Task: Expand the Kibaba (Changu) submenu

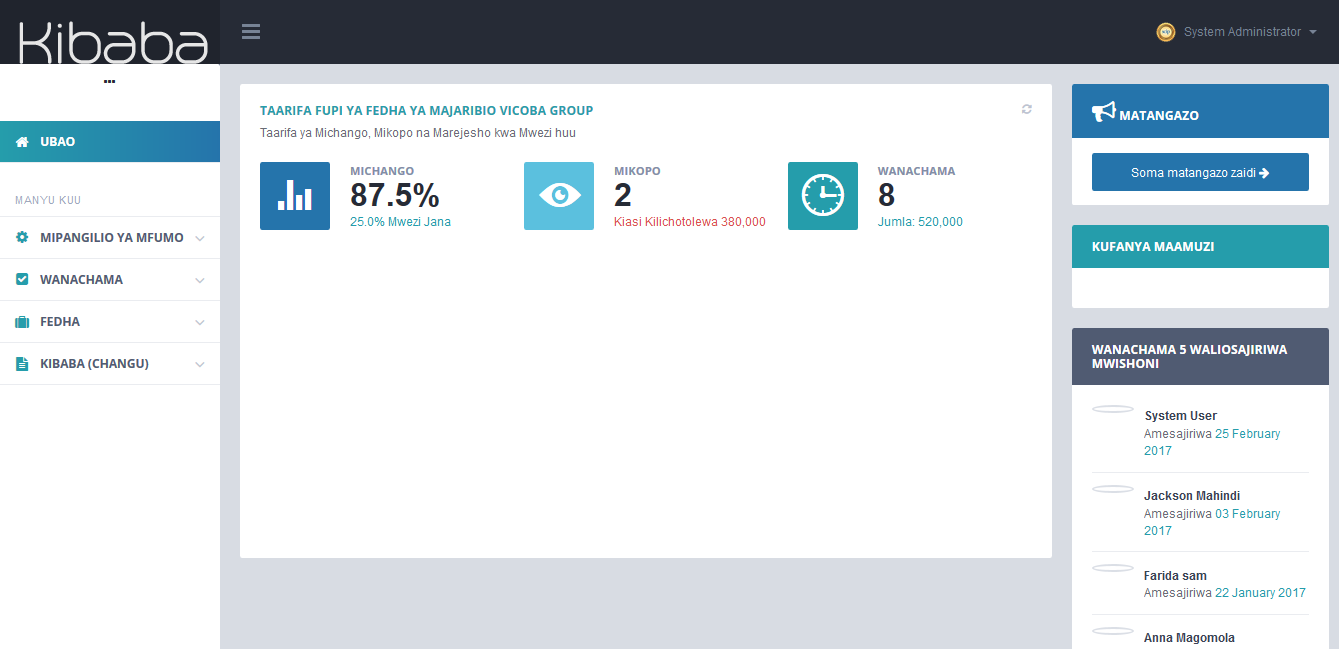Action: pyautogui.click(x=199, y=363)
